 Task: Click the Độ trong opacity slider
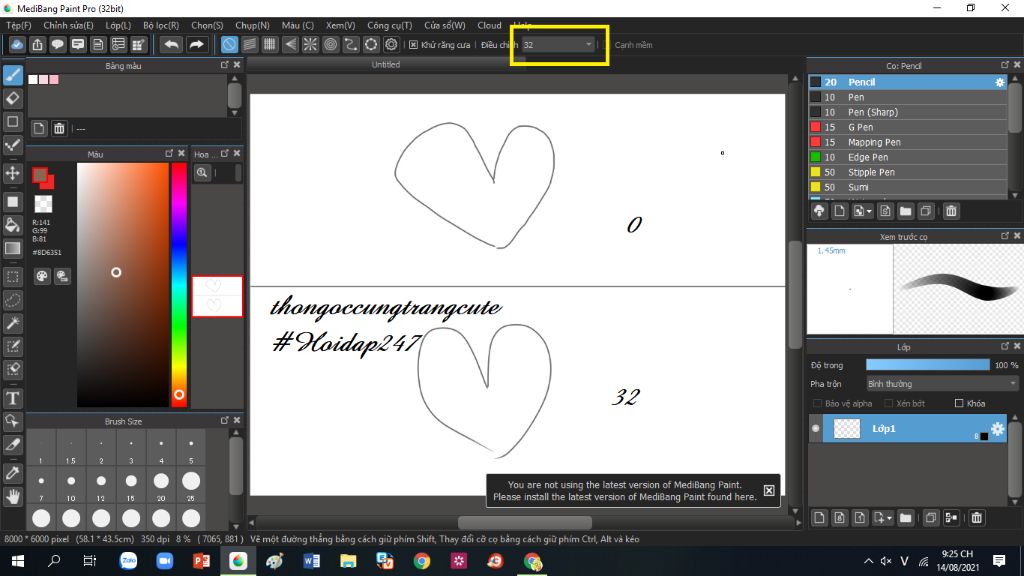point(927,365)
